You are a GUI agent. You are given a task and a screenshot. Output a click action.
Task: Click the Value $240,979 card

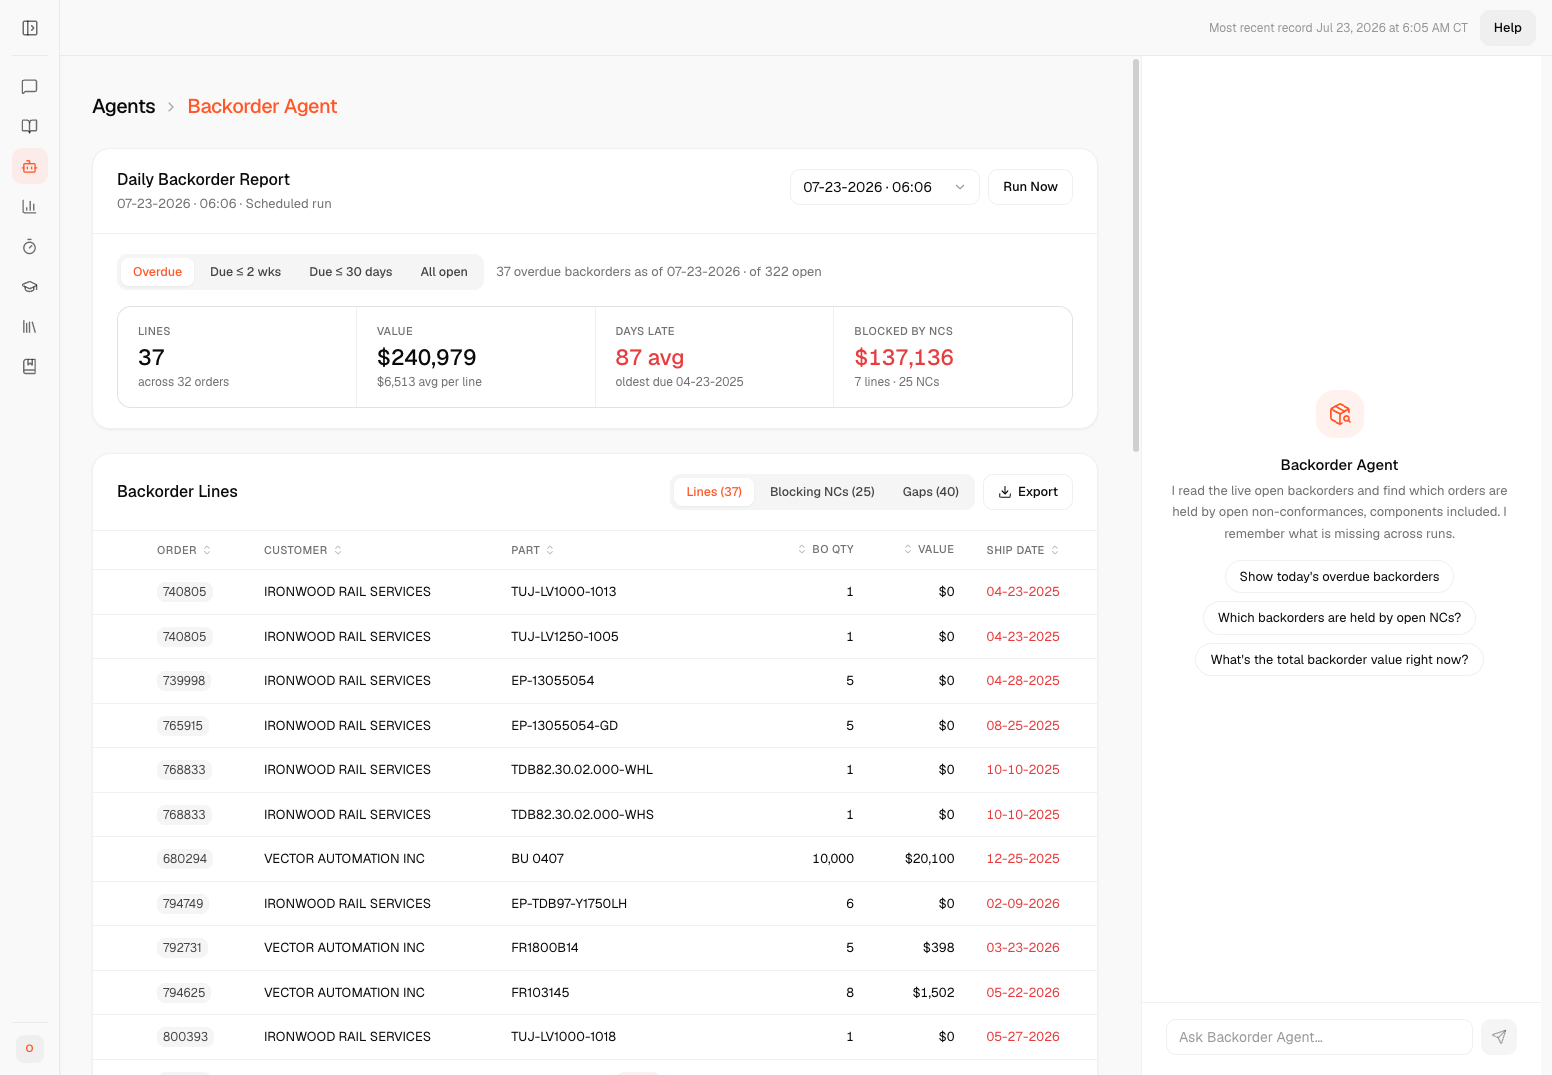(x=475, y=357)
